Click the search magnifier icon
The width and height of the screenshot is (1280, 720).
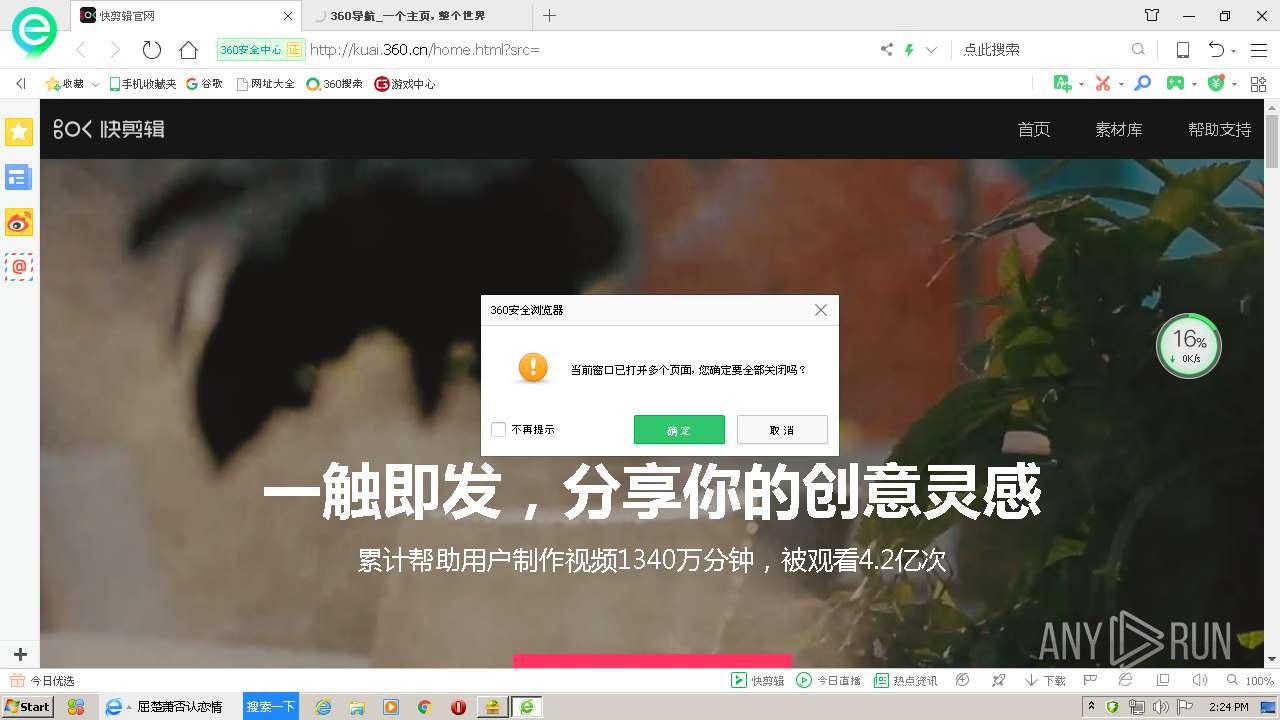[1138, 49]
